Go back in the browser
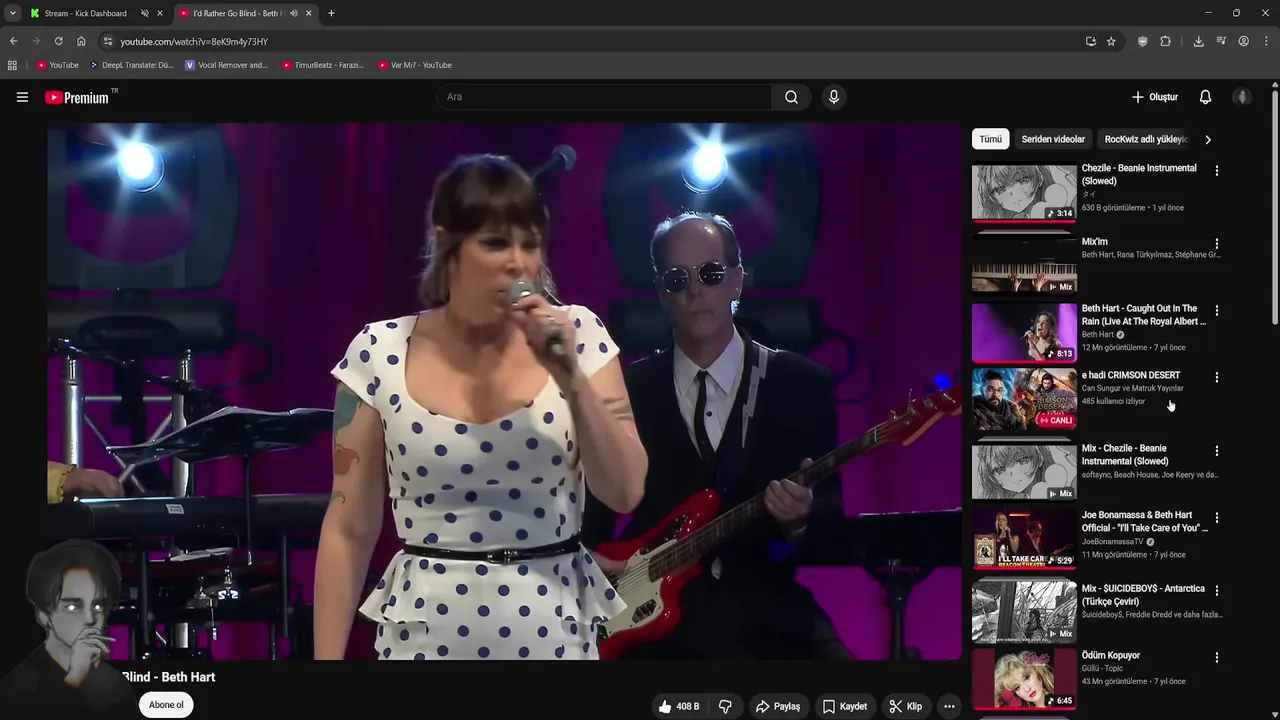The image size is (1280, 720). tap(13, 41)
